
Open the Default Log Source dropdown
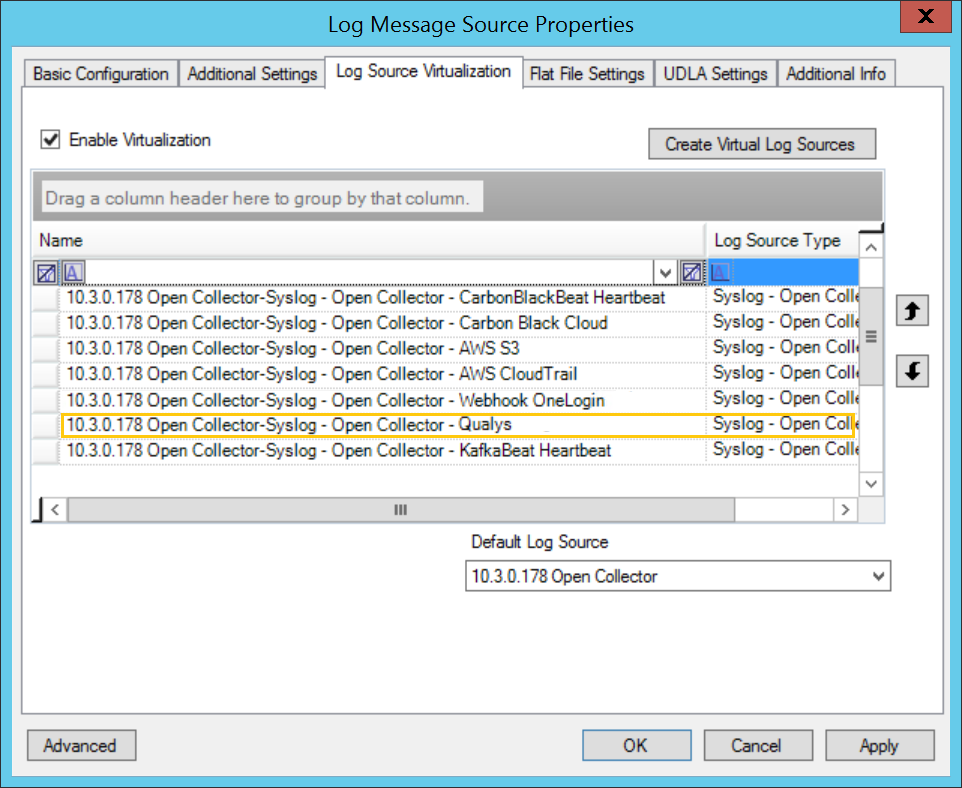tap(878, 576)
